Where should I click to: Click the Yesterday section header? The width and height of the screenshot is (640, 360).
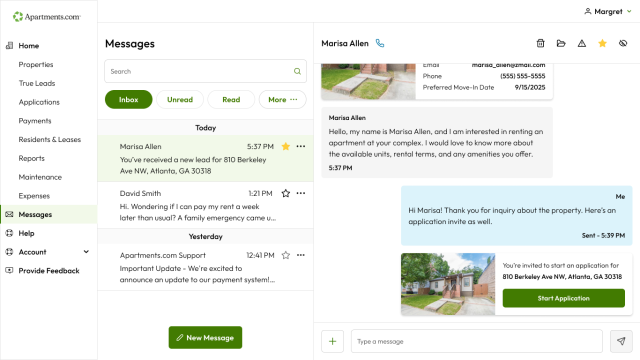(x=205, y=236)
